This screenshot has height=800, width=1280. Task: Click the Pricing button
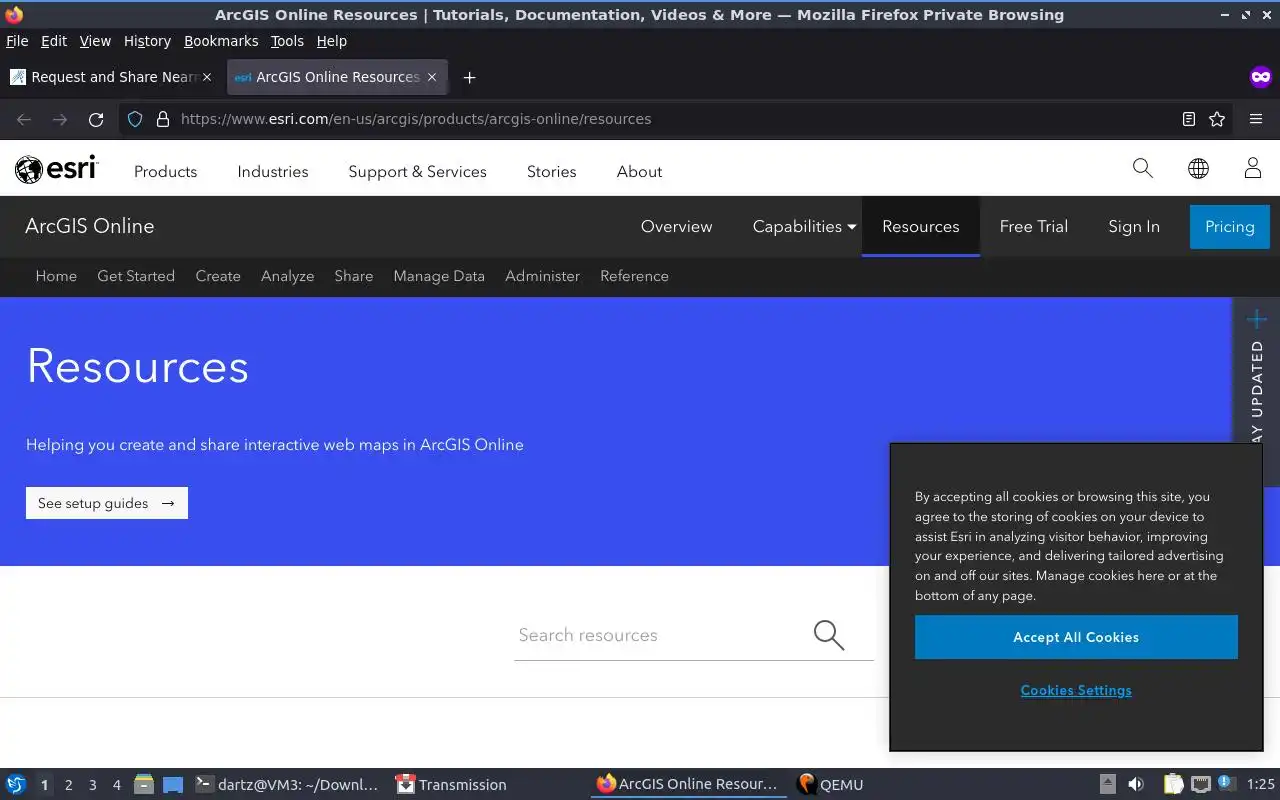coord(1230,227)
